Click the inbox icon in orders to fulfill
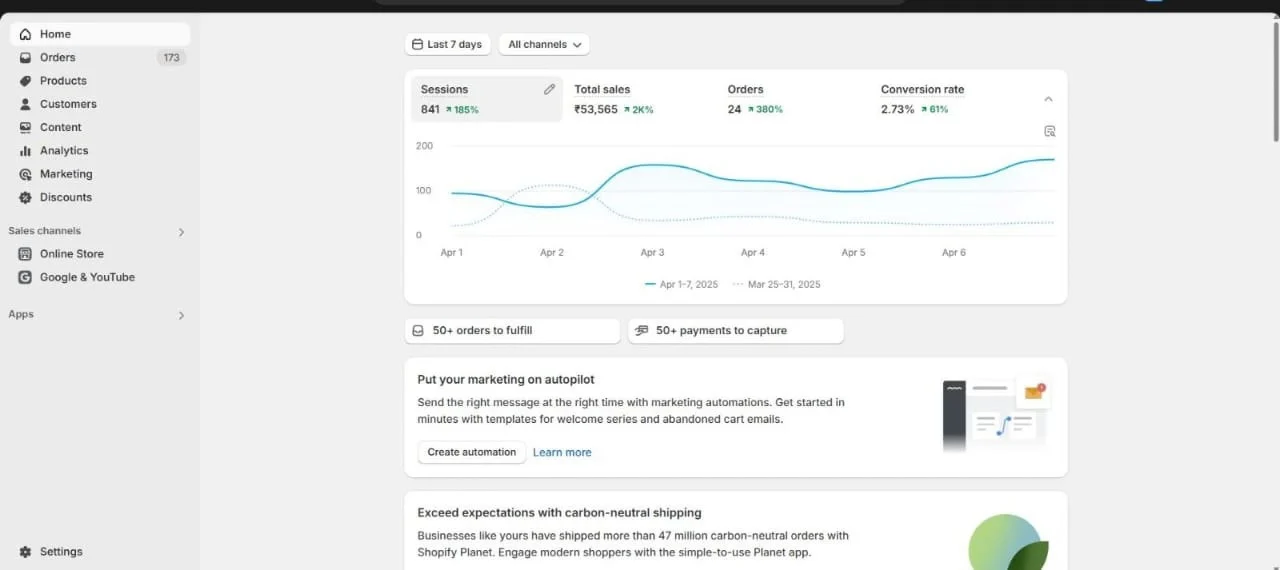The height and width of the screenshot is (570, 1280). (418, 331)
